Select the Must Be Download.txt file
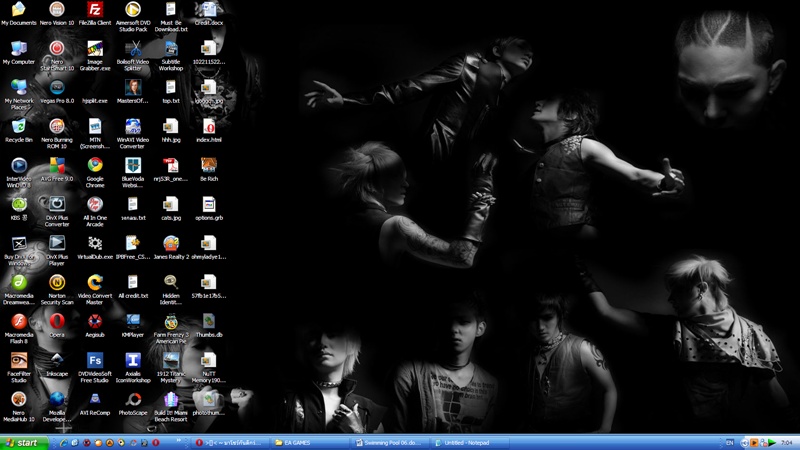Screen dimensions: 800x450 coord(171,17)
